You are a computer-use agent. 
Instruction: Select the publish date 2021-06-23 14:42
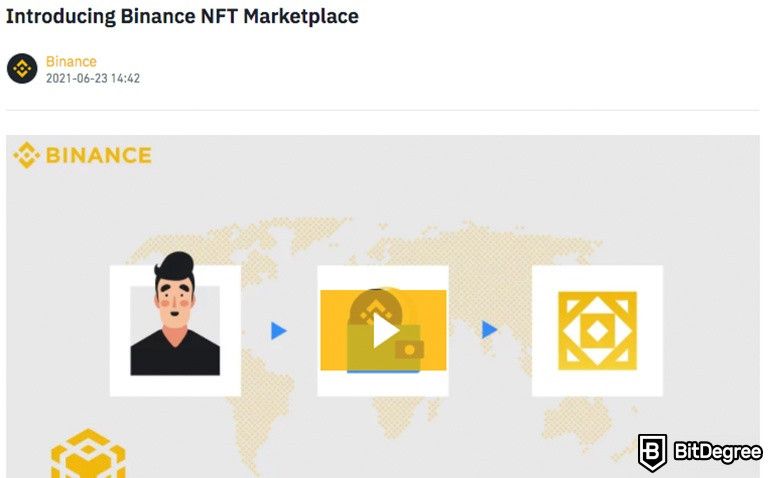pyautogui.click(x=93, y=78)
